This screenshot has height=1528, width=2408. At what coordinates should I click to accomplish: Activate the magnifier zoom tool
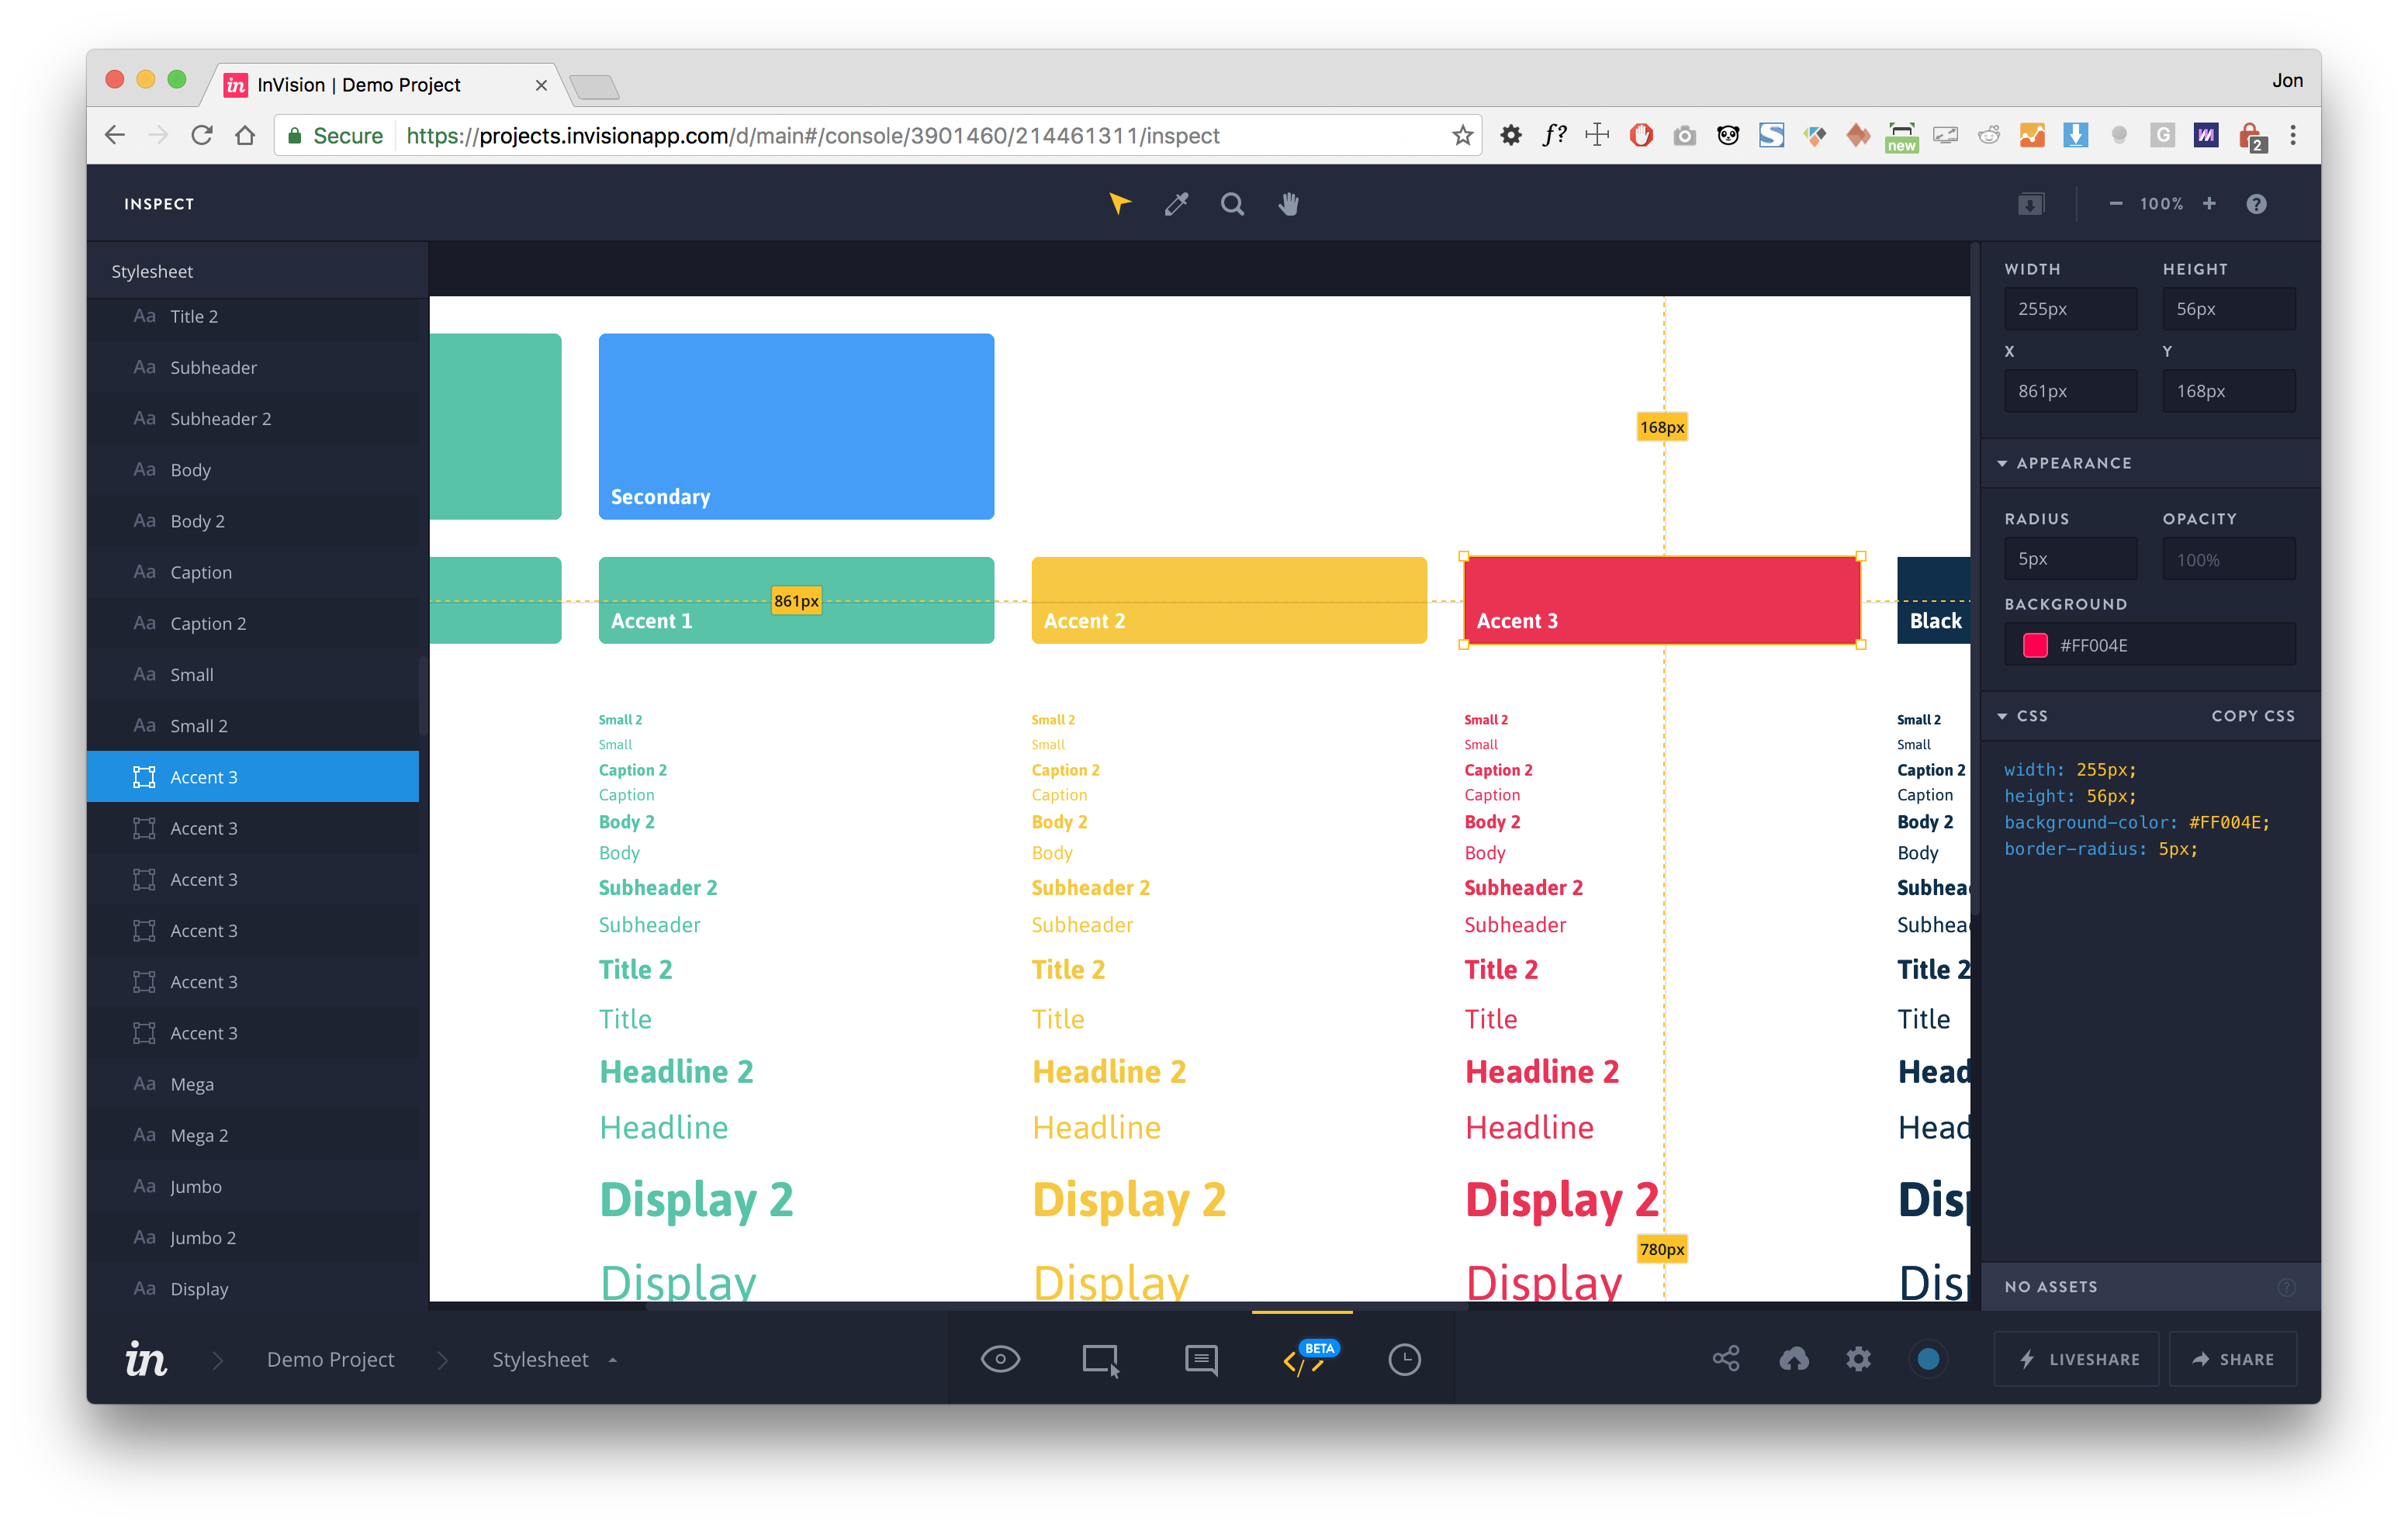click(x=1232, y=204)
